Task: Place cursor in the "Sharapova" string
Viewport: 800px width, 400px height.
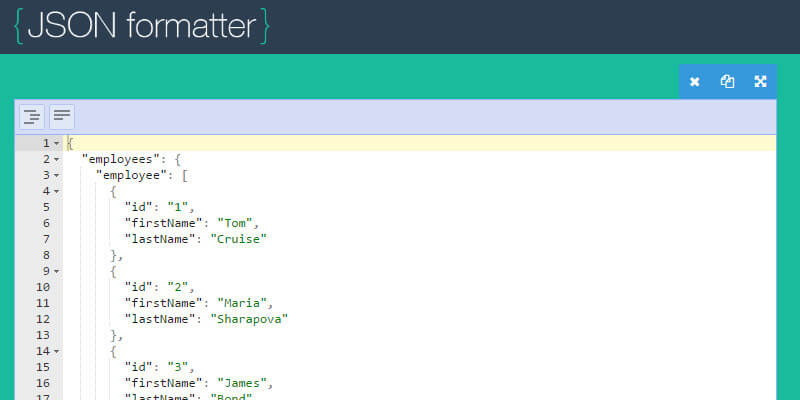Action: [249, 319]
